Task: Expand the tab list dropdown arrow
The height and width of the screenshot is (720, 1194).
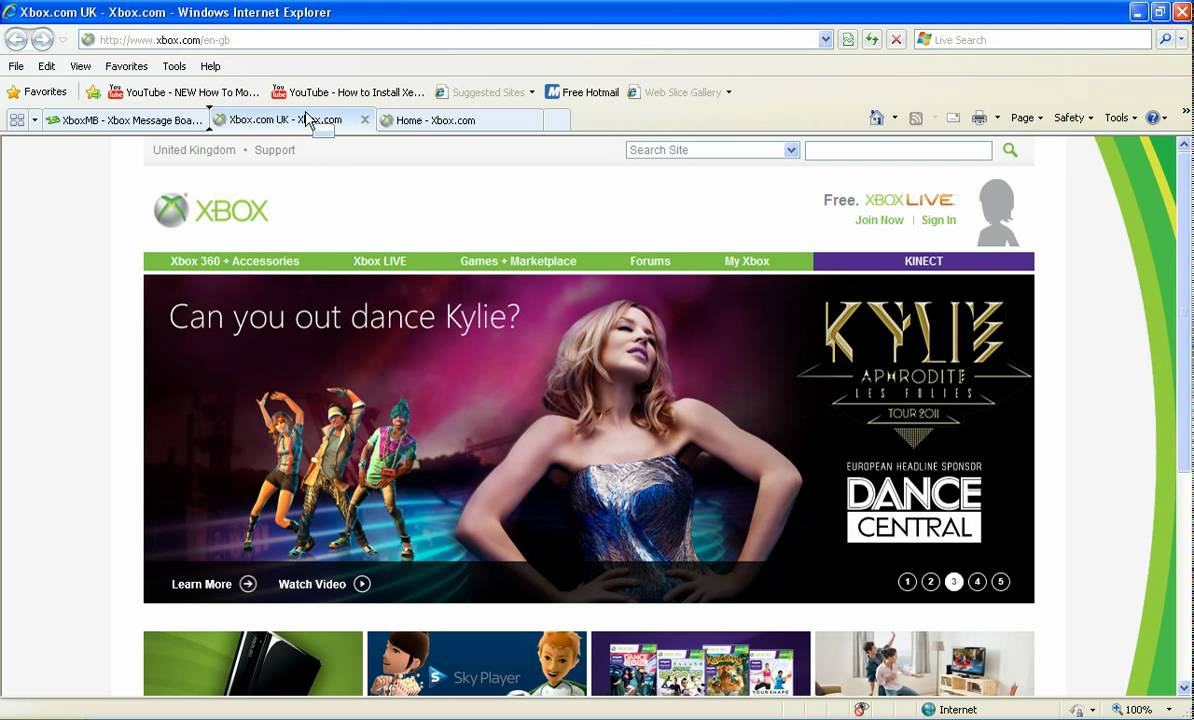Action: pos(34,119)
